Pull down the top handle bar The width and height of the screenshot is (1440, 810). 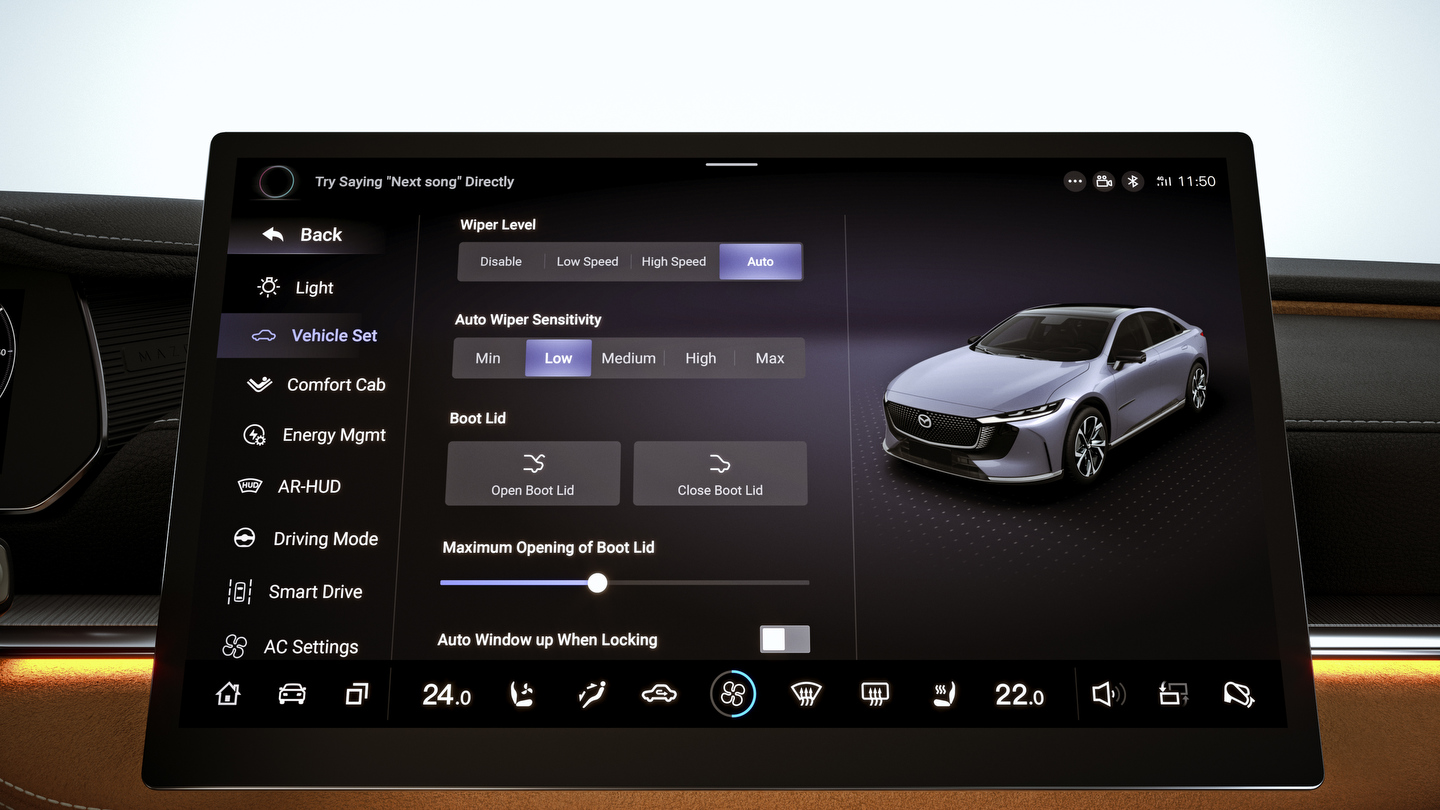tap(731, 164)
